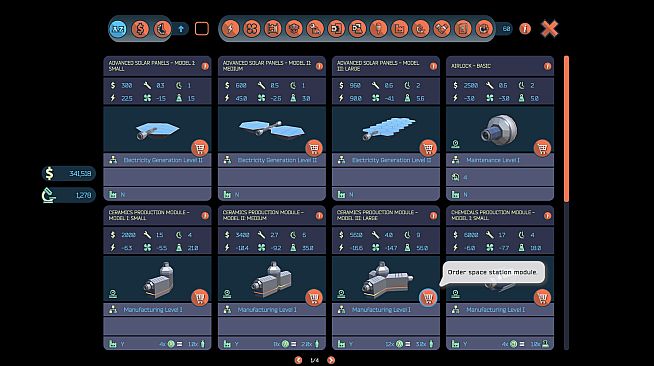The image size is (654, 366).
Task: Open Maintenance Level I on Airlock card
Action: coord(493,160)
